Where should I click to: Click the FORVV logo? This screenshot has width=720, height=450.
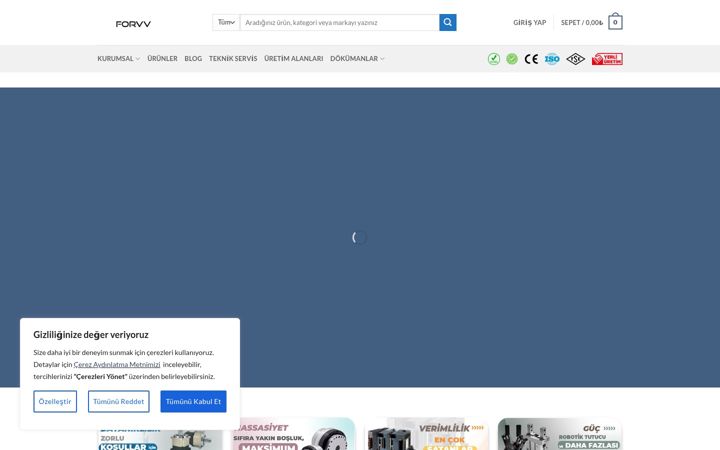133,23
